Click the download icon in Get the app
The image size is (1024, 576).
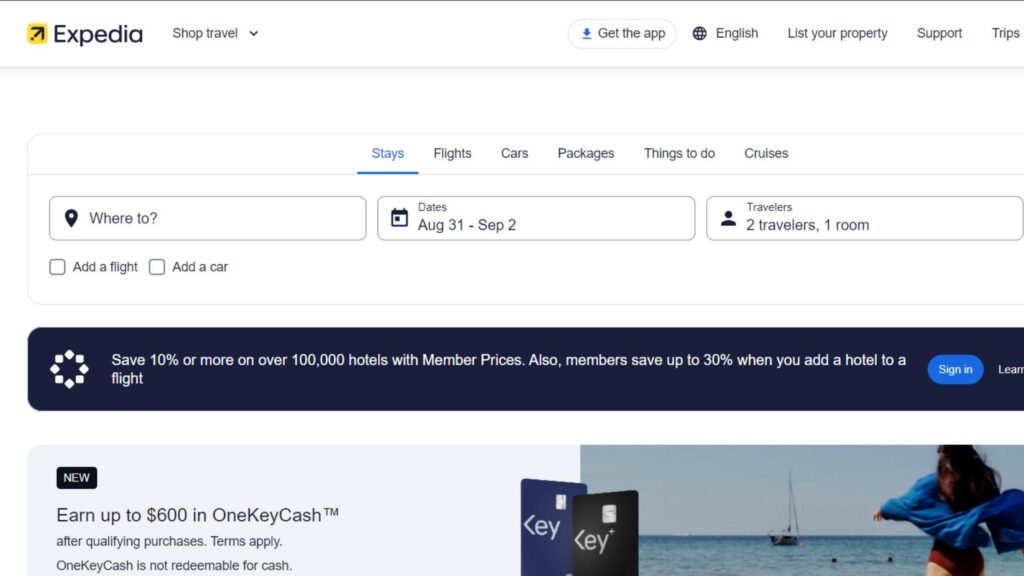click(x=586, y=33)
